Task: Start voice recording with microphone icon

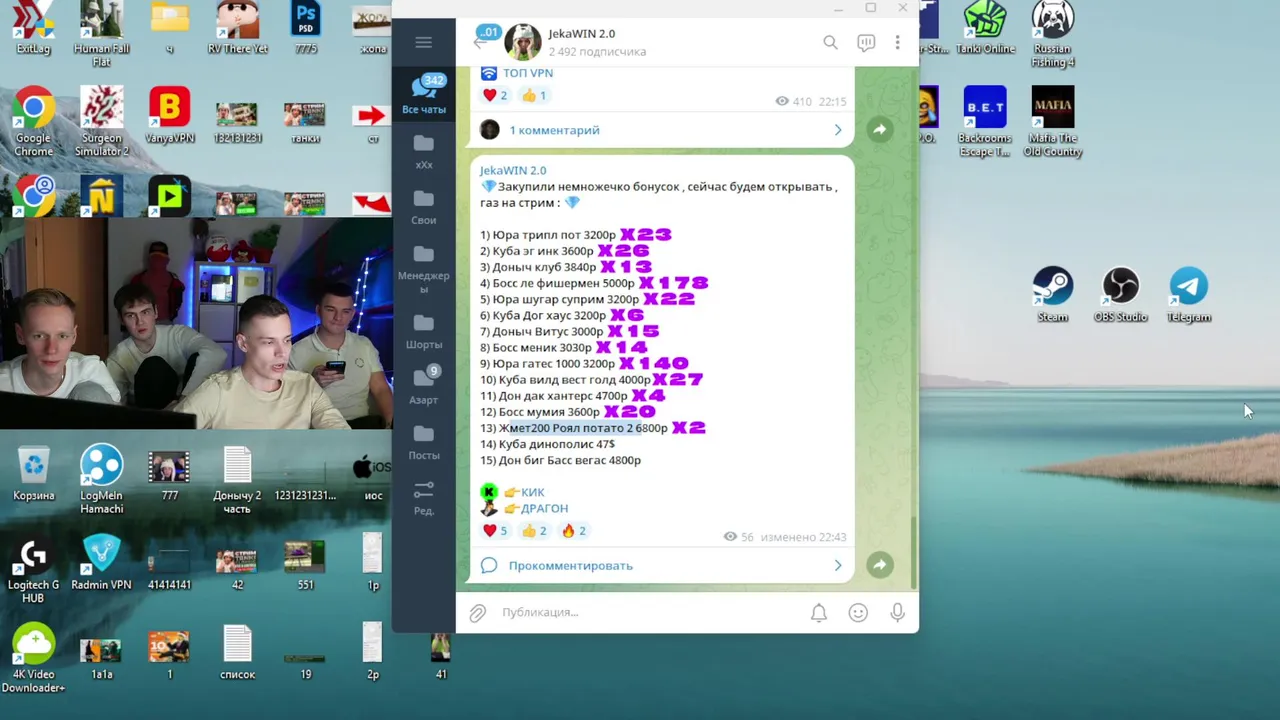Action: tap(897, 612)
